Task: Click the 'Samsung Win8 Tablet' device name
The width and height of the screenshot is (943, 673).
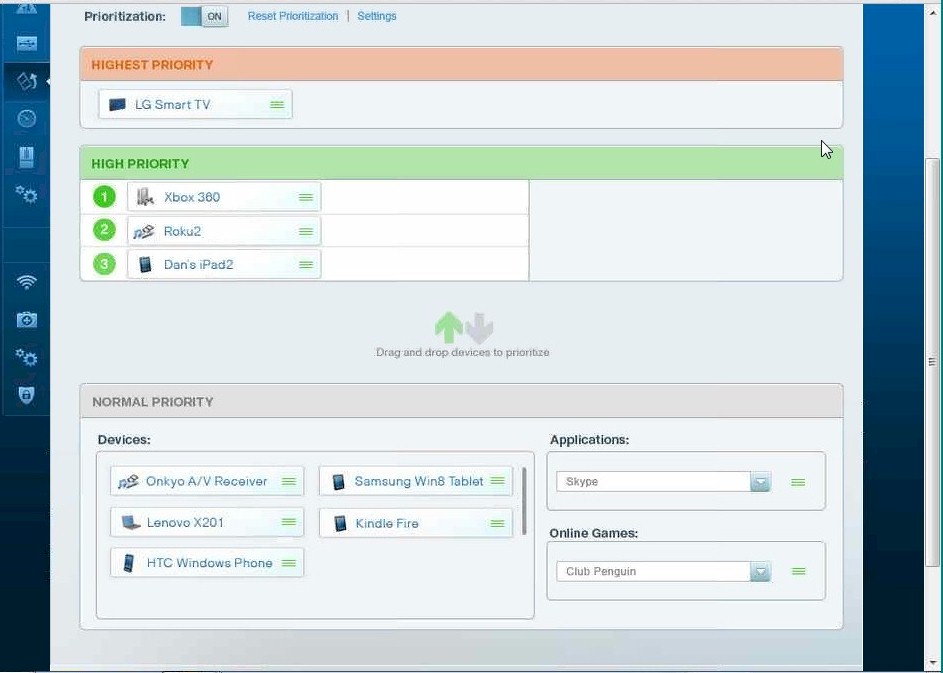Action: (419, 481)
